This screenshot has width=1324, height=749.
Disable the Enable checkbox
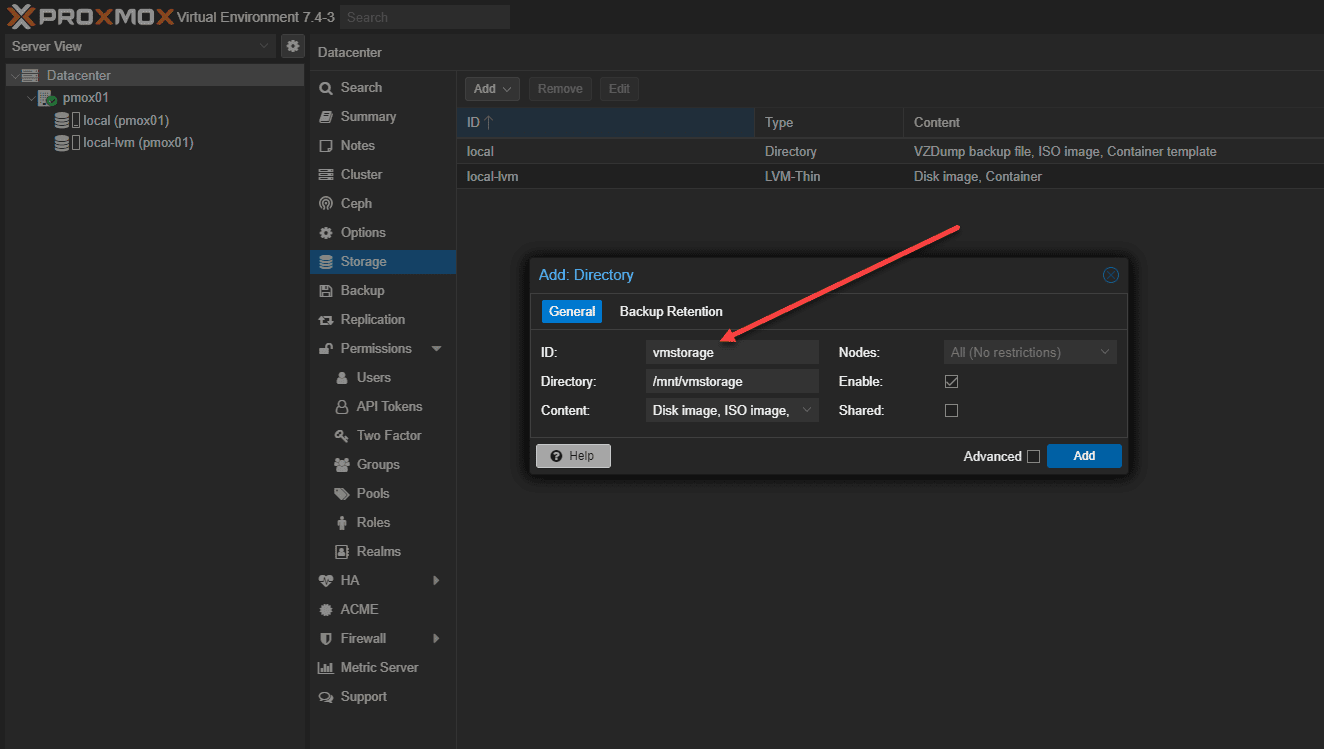951,382
